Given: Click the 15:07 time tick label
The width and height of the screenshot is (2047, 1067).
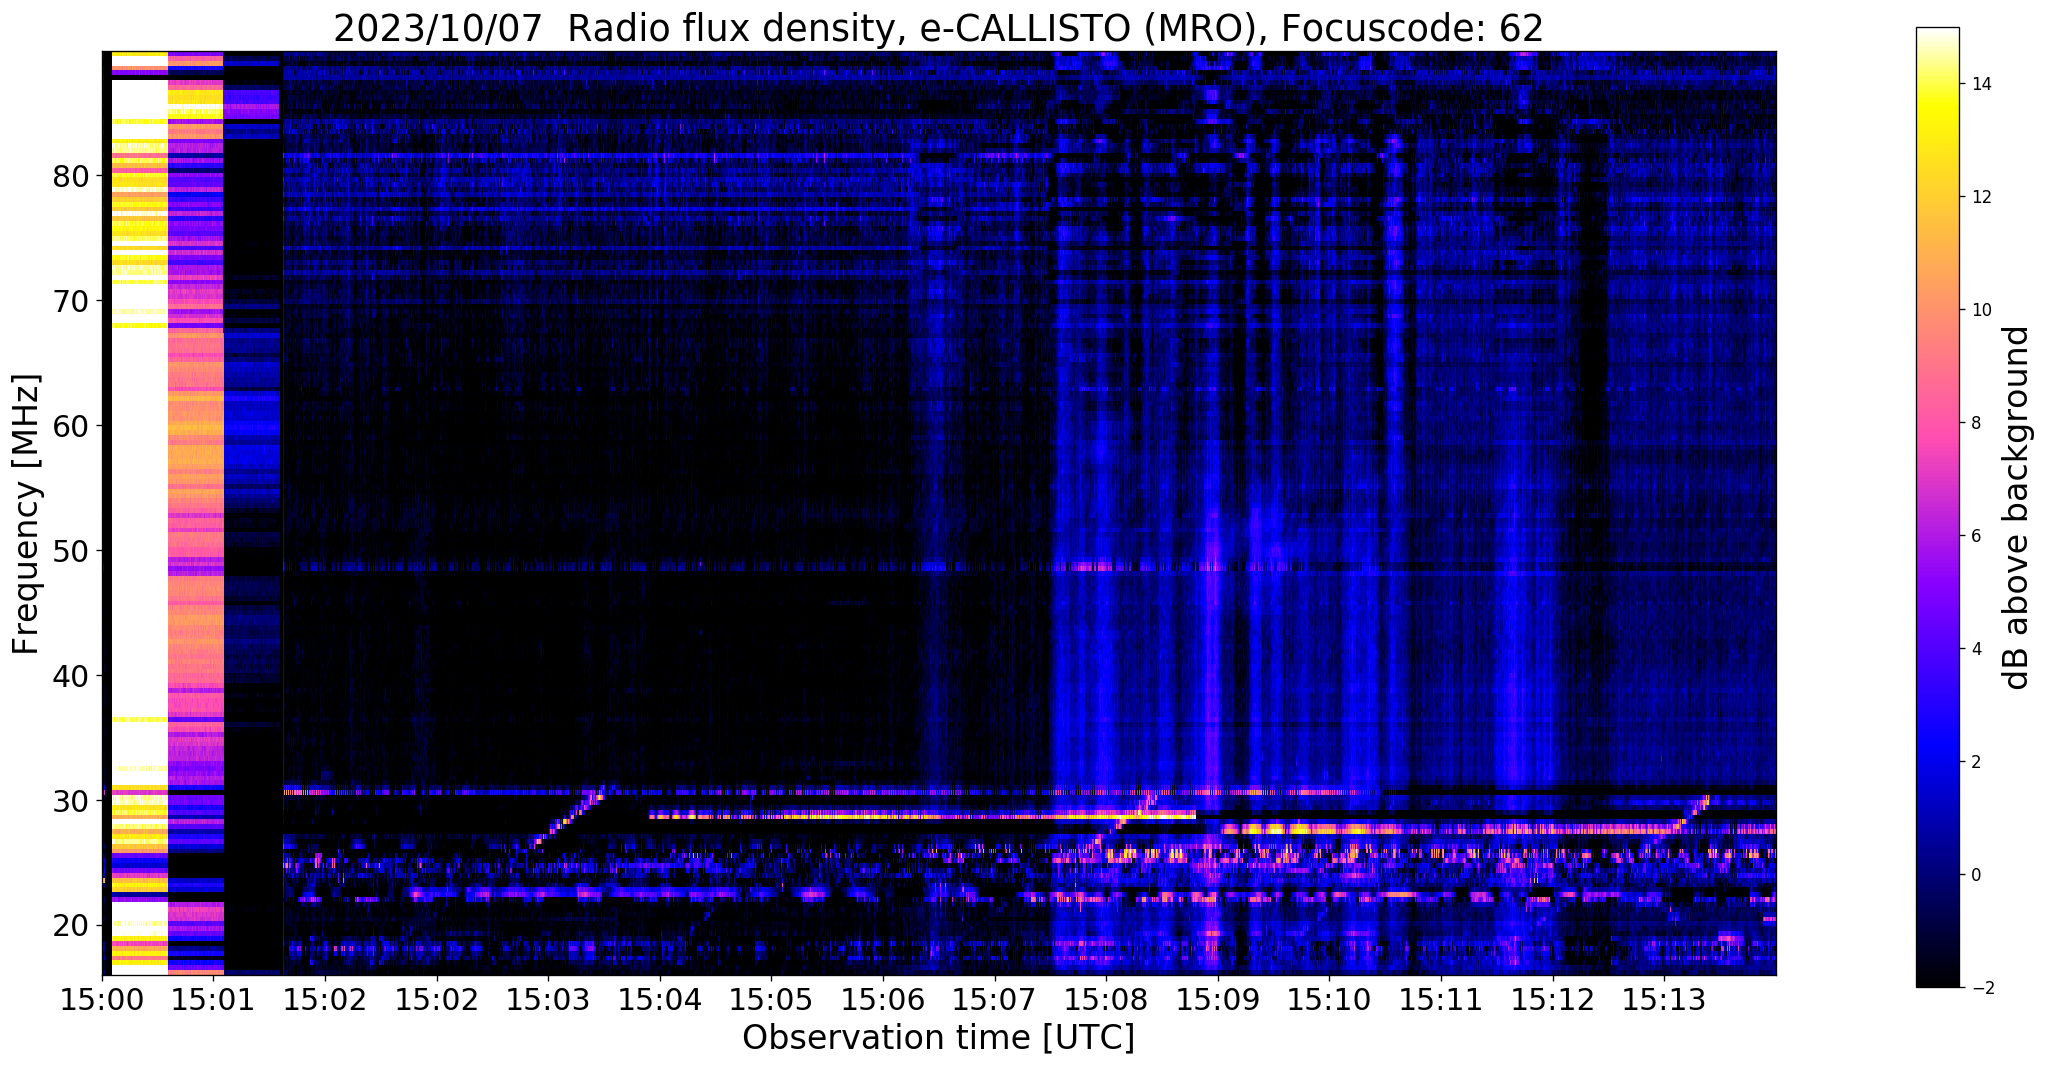Looking at the screenshot, I should pos(994,1000).
